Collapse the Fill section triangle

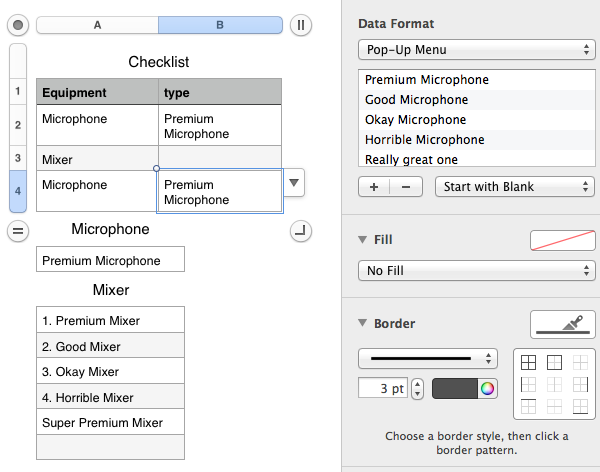362,239
